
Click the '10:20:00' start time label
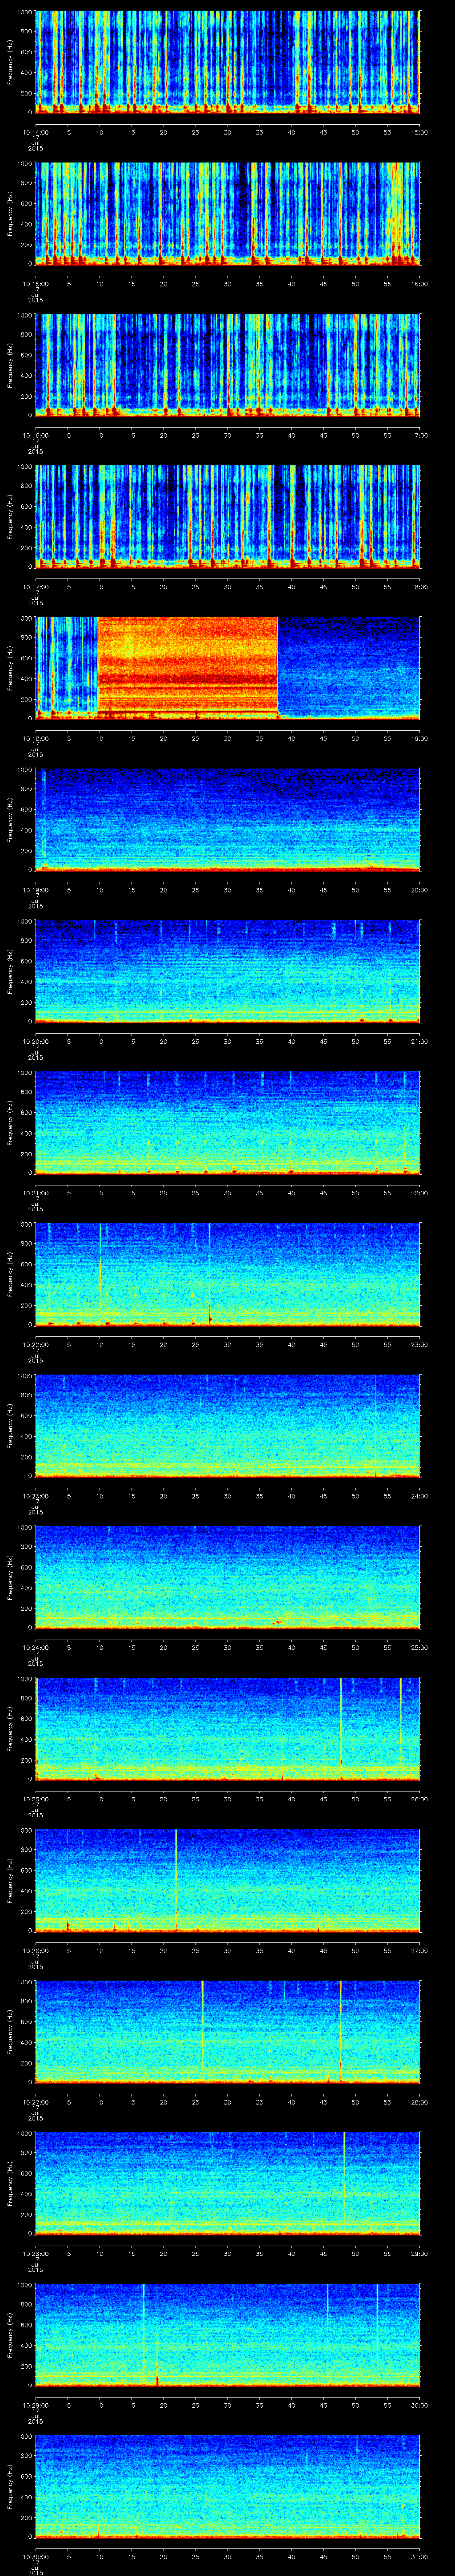point(35,1042)
